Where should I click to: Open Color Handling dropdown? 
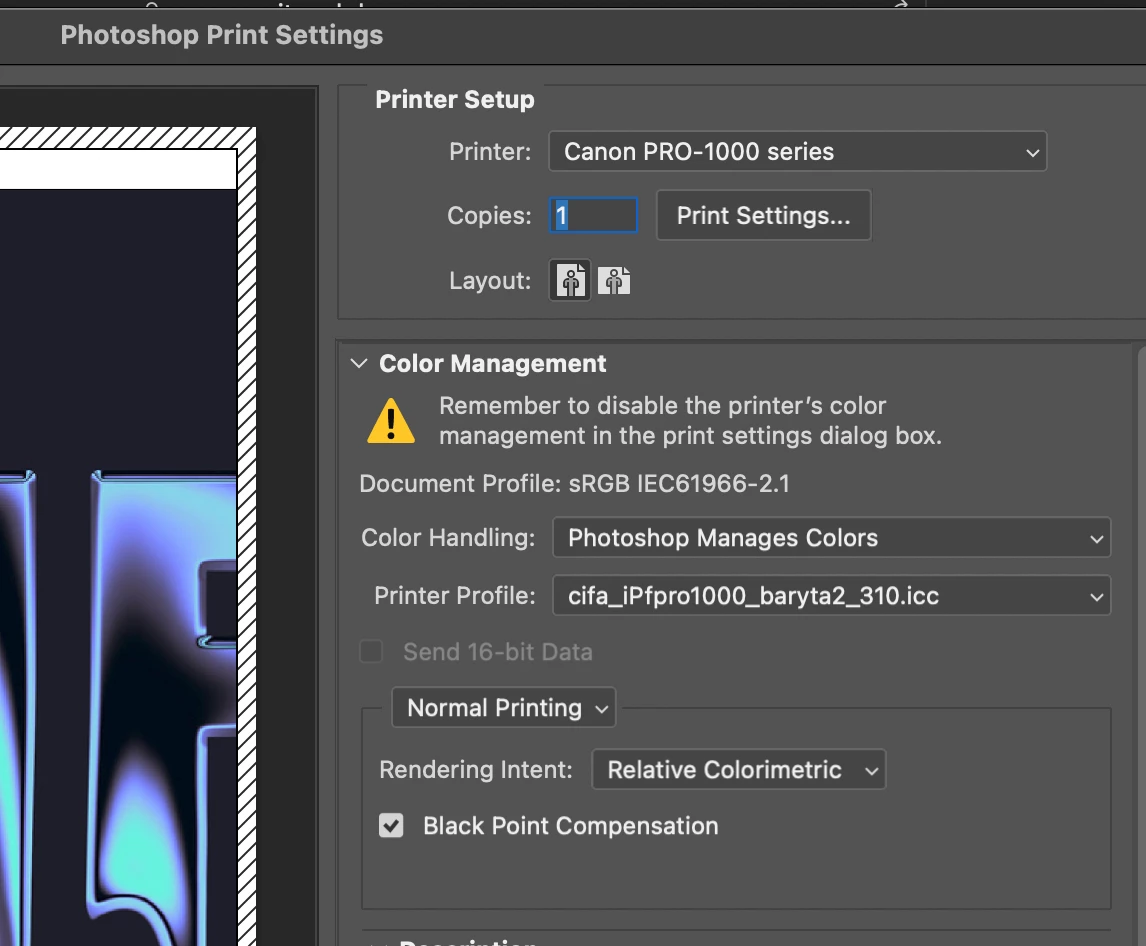point(832,537)
